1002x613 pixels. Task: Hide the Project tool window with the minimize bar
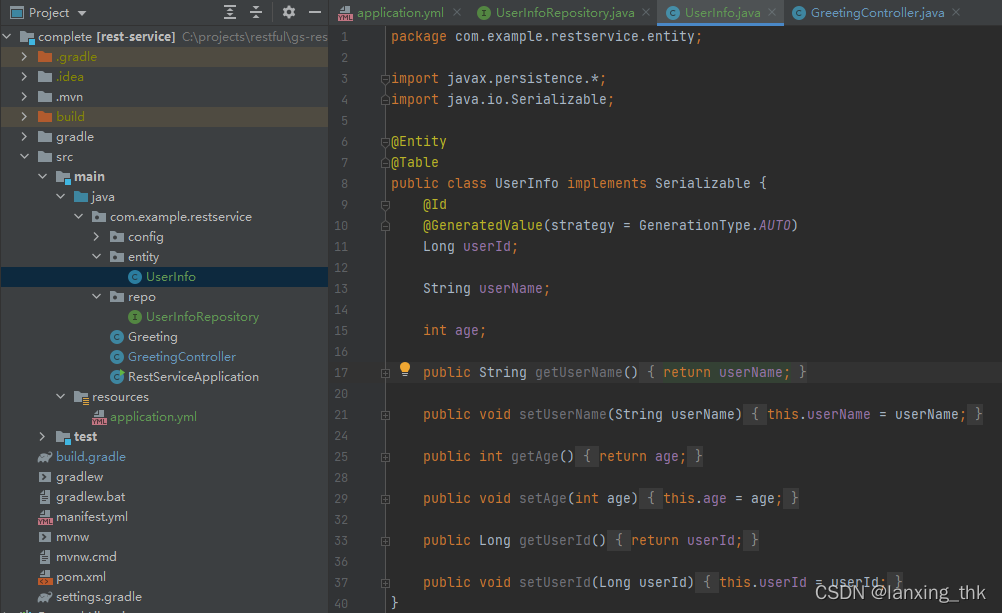(313, 12)
